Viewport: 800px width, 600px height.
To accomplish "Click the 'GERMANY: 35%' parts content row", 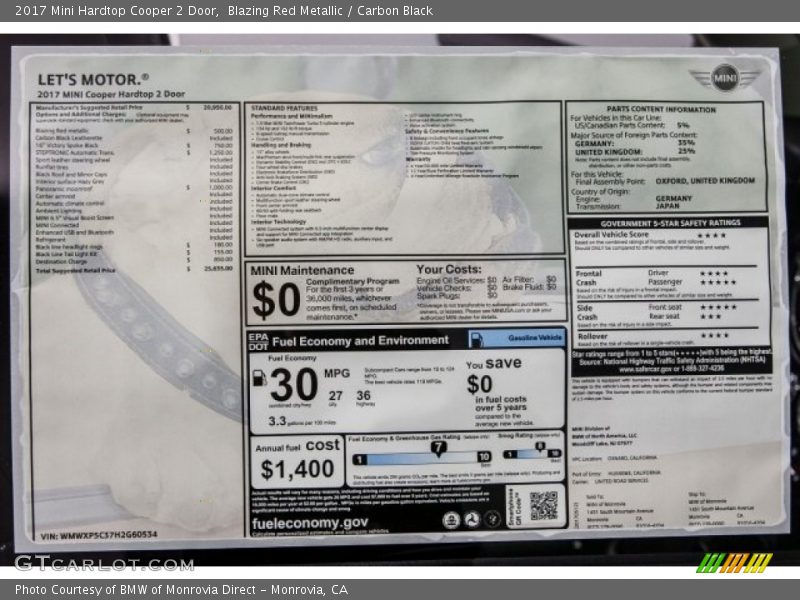I will [x=635, y=143].
